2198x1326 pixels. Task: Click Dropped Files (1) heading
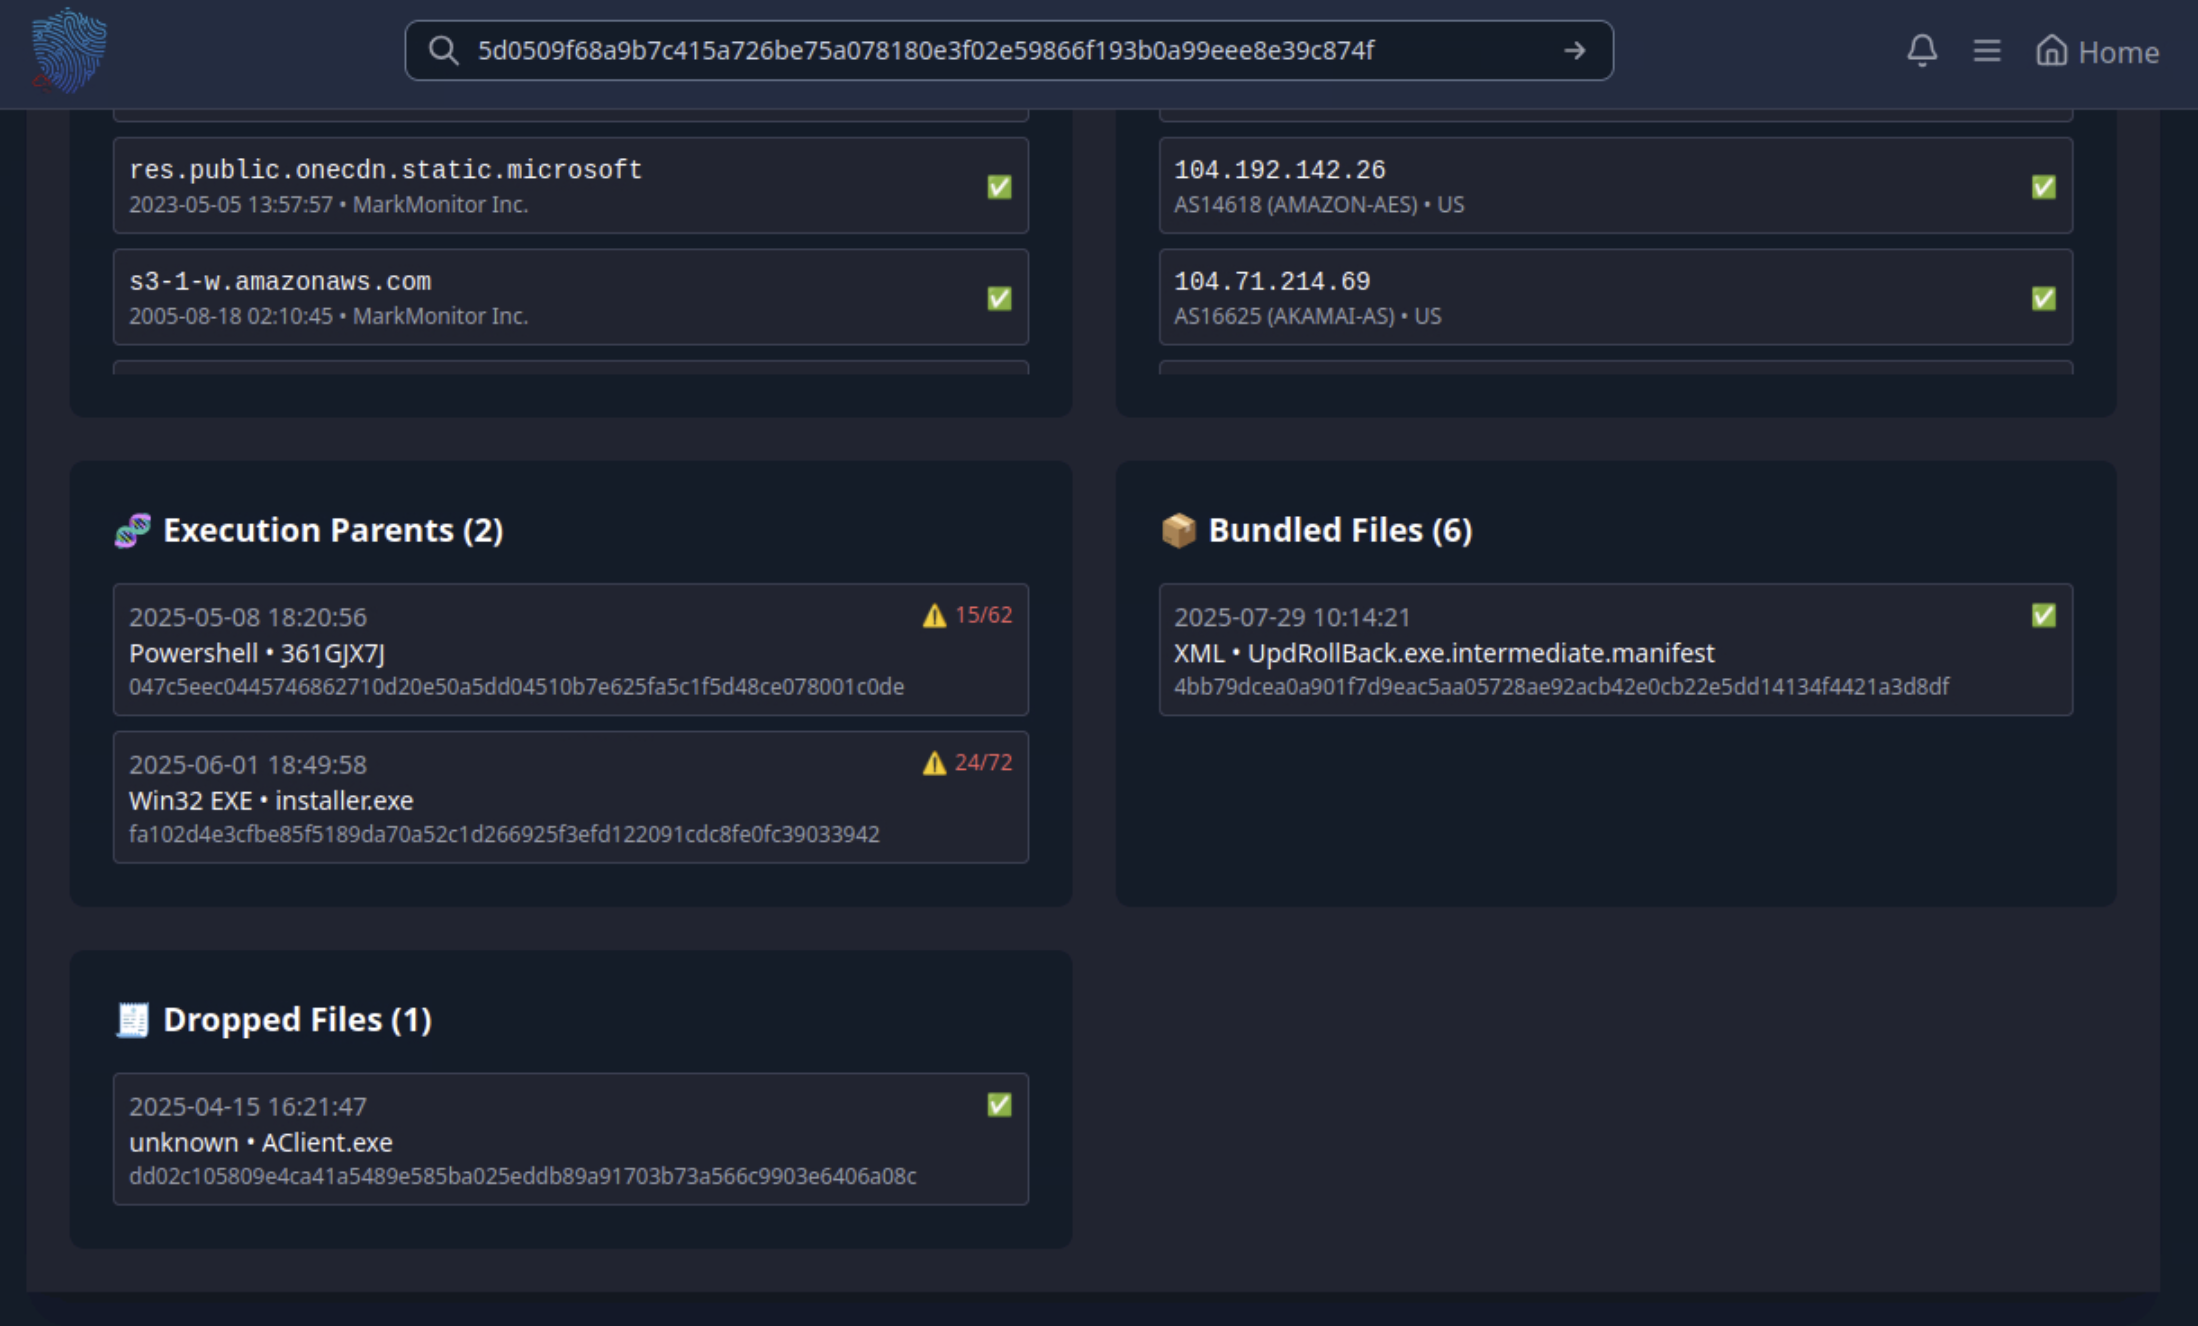[x=297, y=1020]
